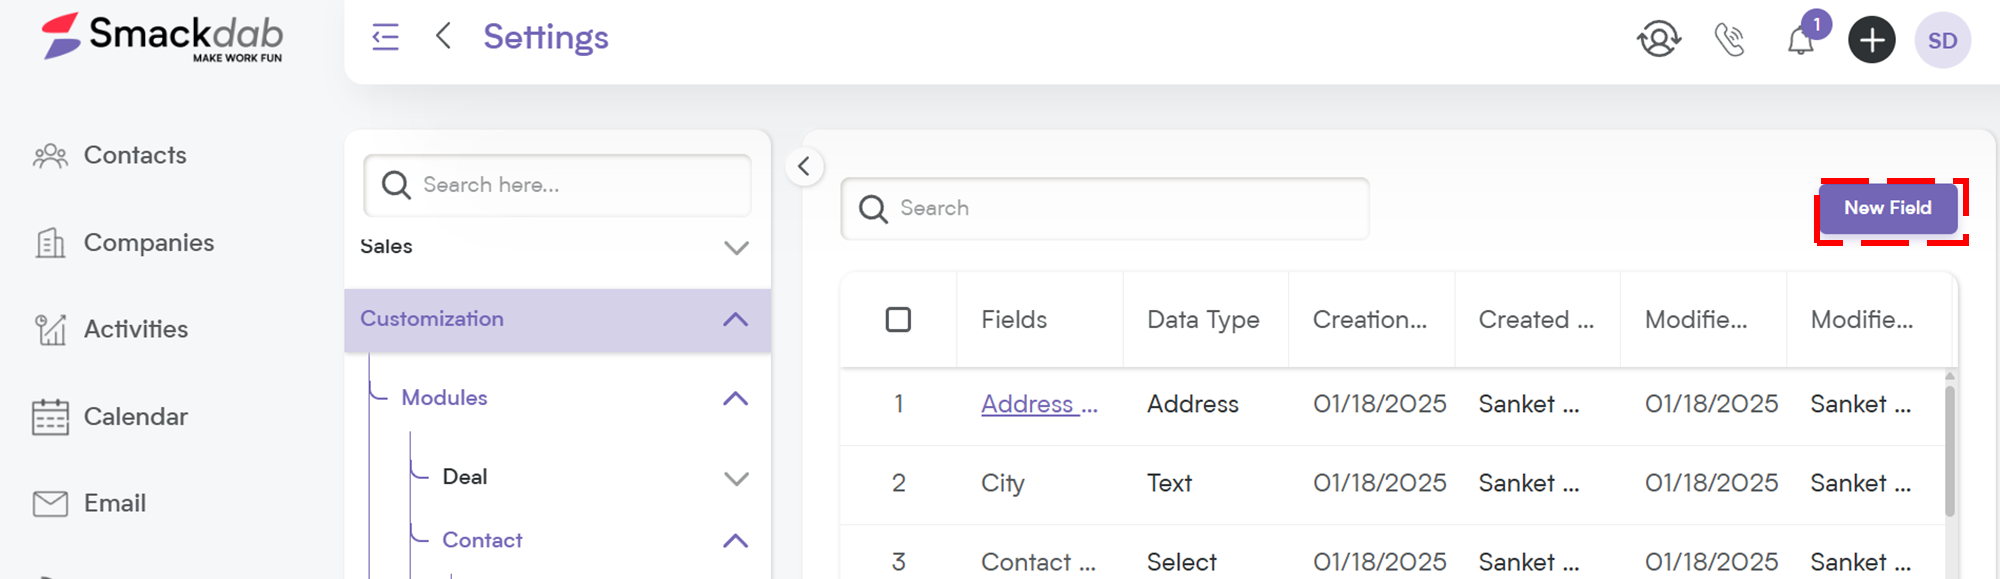Viewport: 2000px width, 579px height.
Task: Collapse the sidebar menu icon
Action: pyautogui.click(x=385, y=37)
